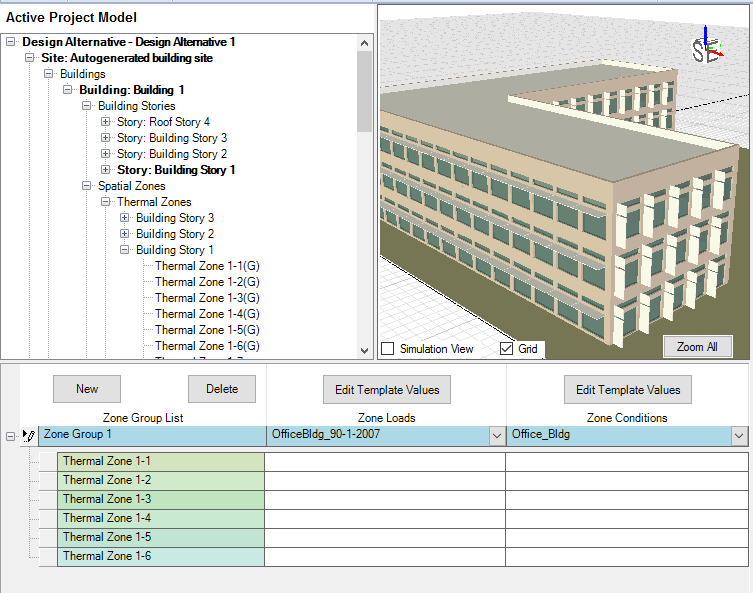Screen dimensions: 753x593
Task: Select the Spatial Zones label
Action: pyautogui.click(x=132, y=186)
